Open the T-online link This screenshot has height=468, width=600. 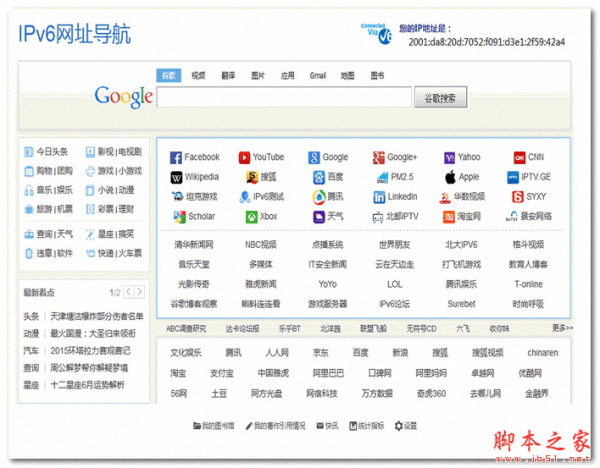[528, 284]
